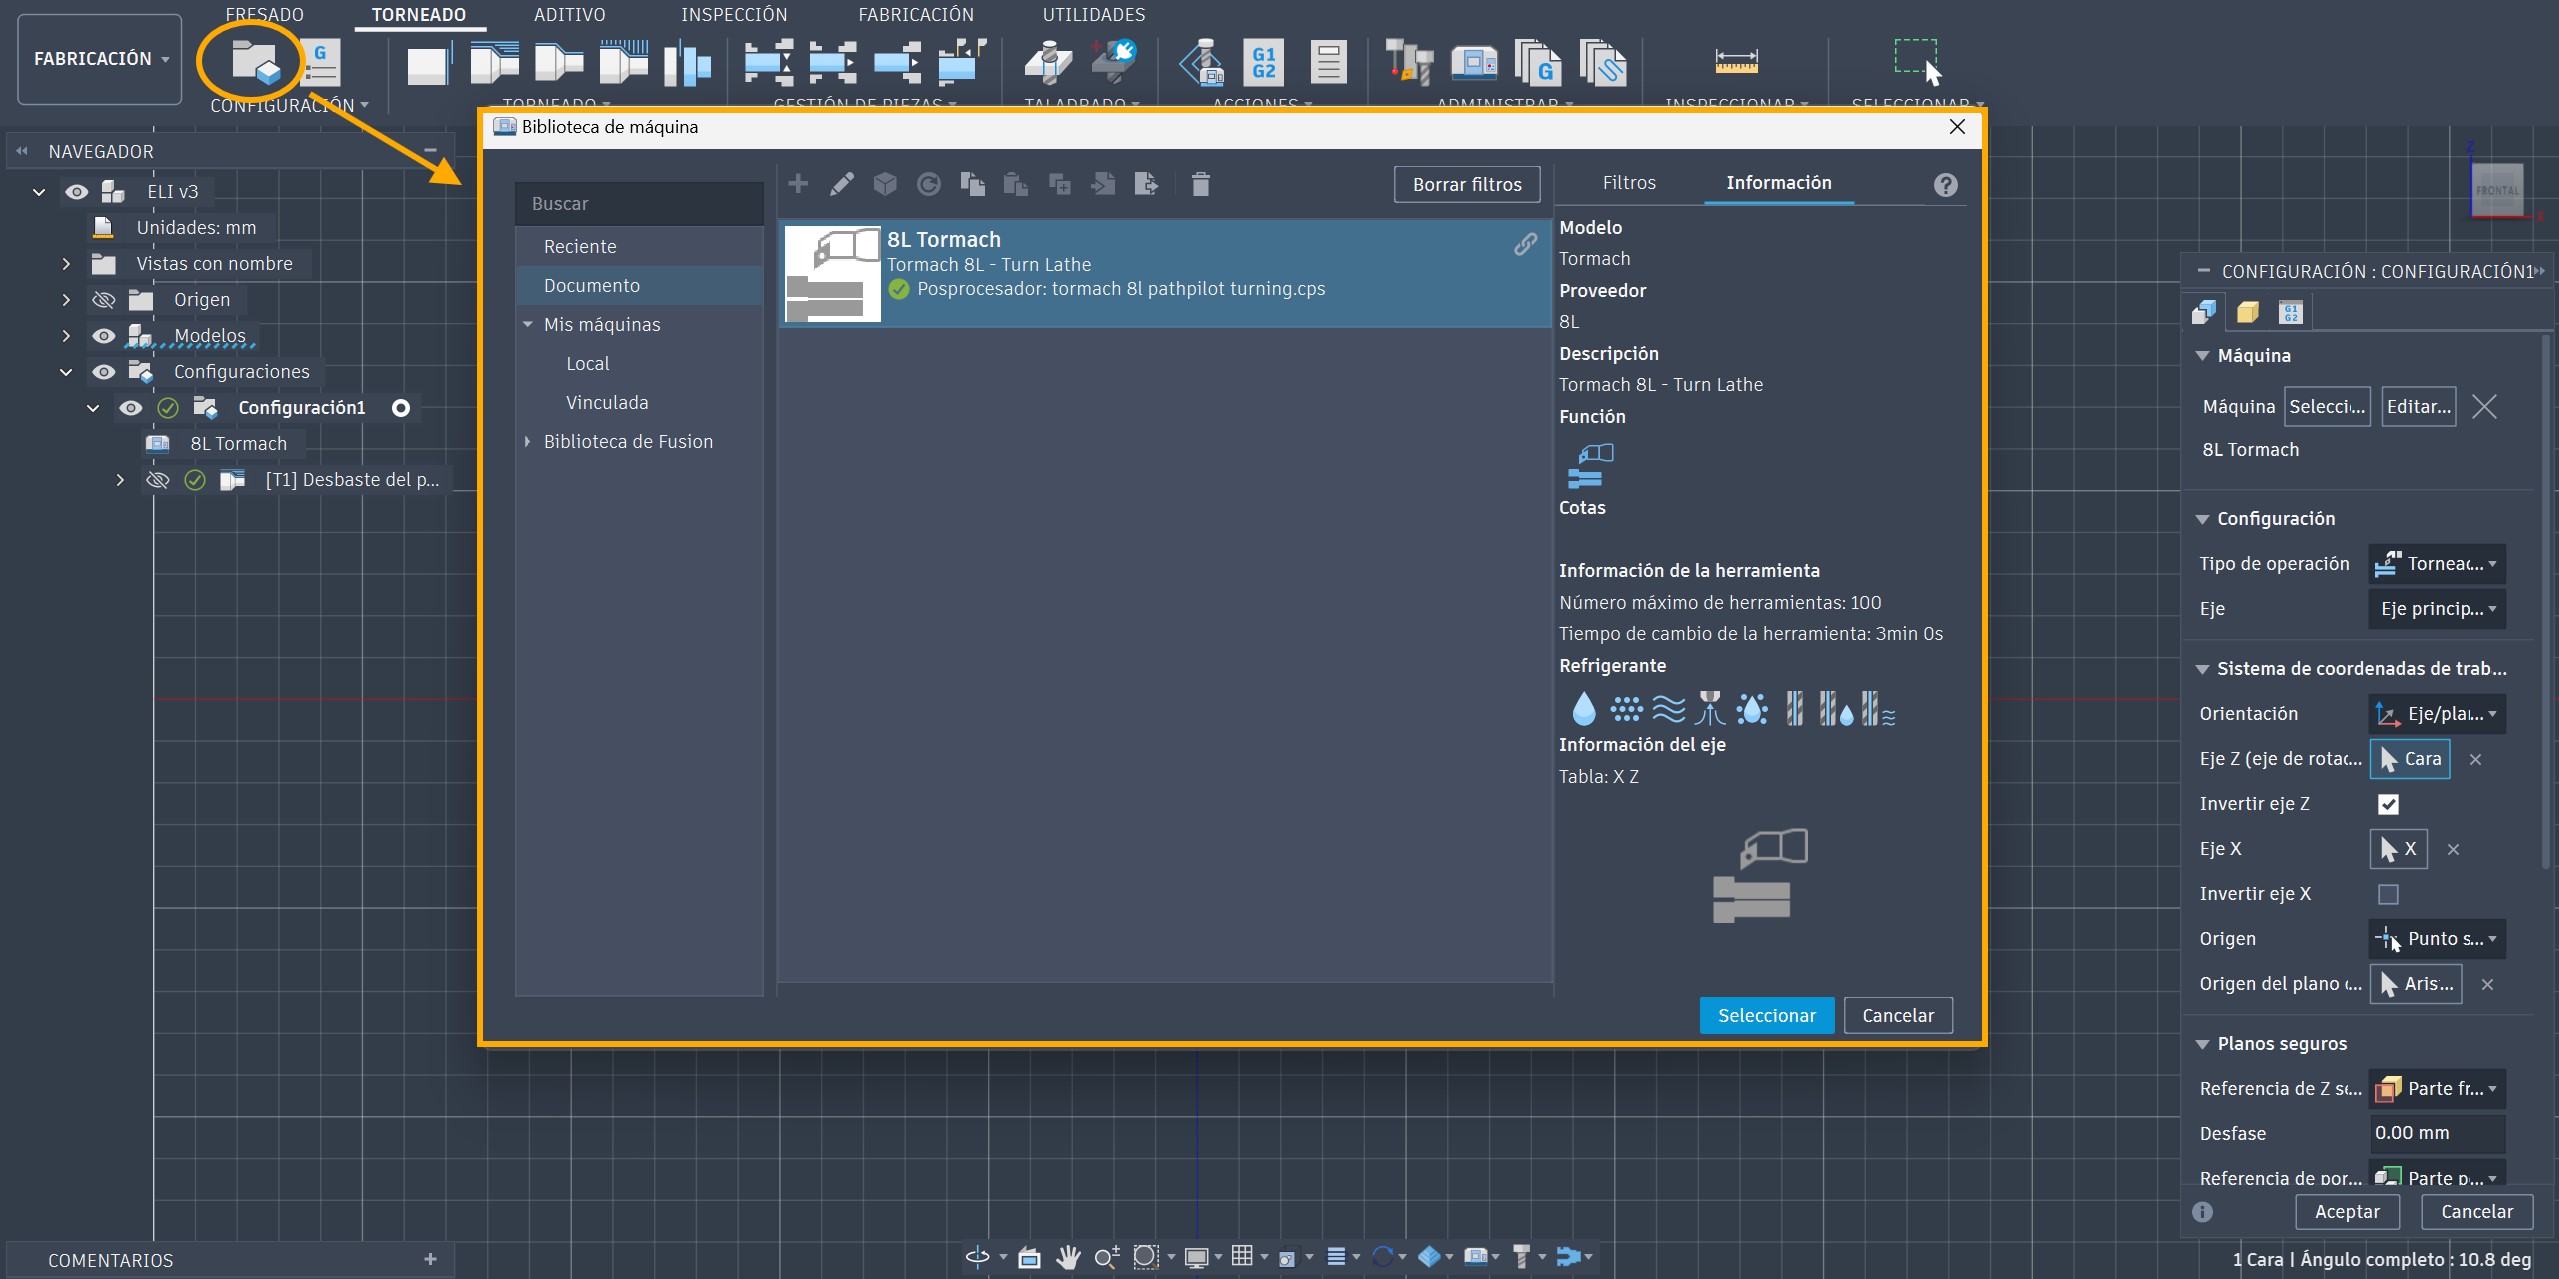Image resolution: width=2559 pixels, height=1279 pixels.
Task: Activate the selection tool icon
Action: [1917, 62]
